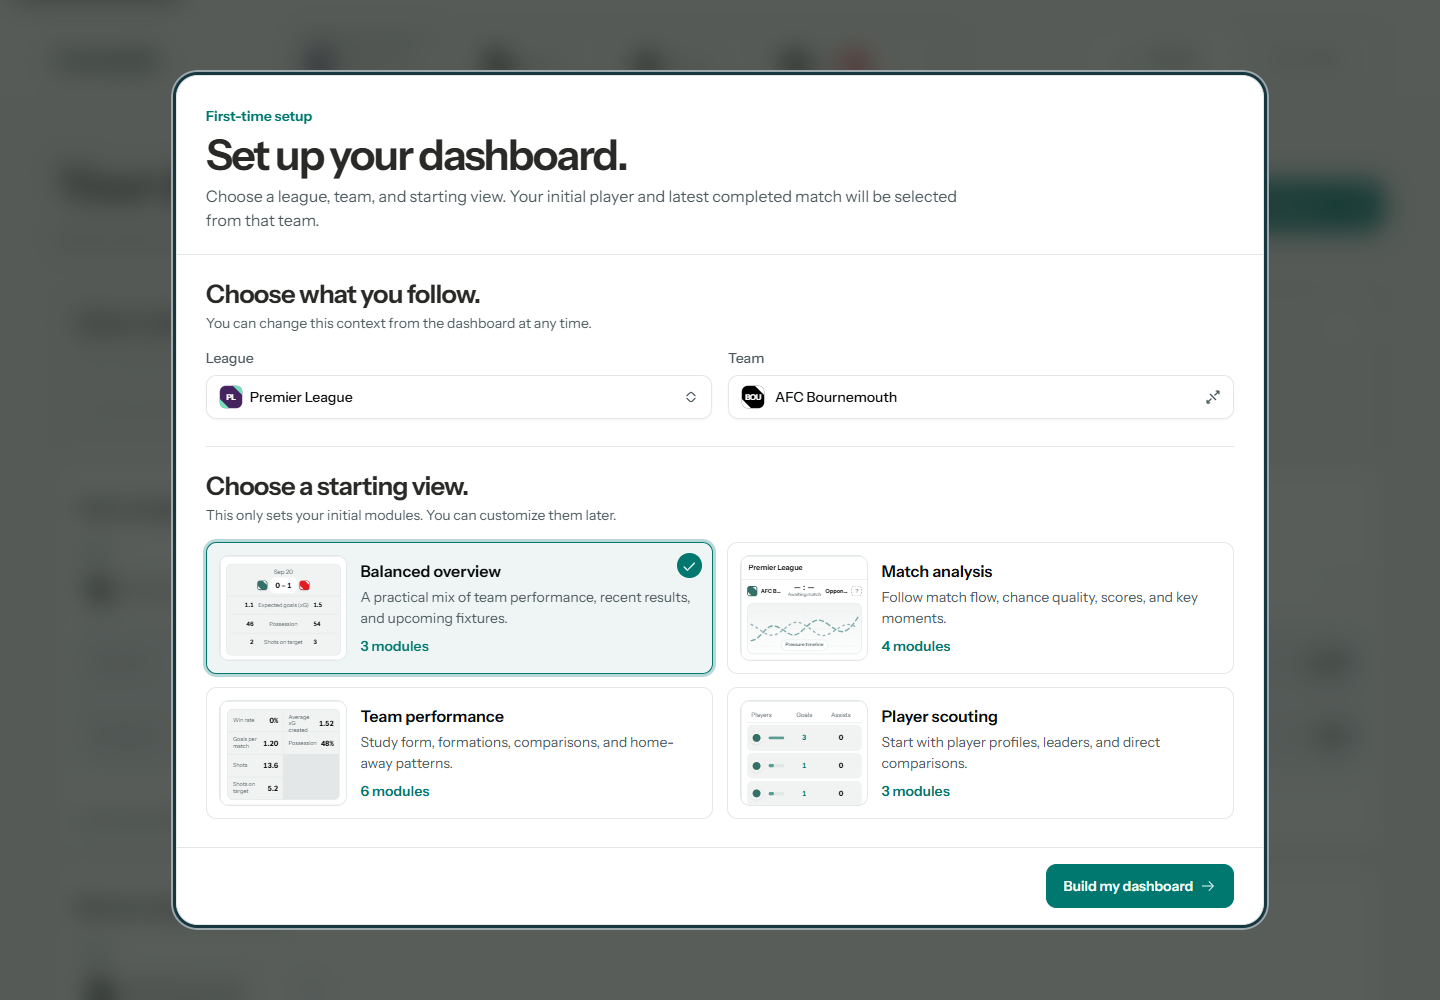
Task: Click the Match analysis preview thumbnail
Action: 804,608
